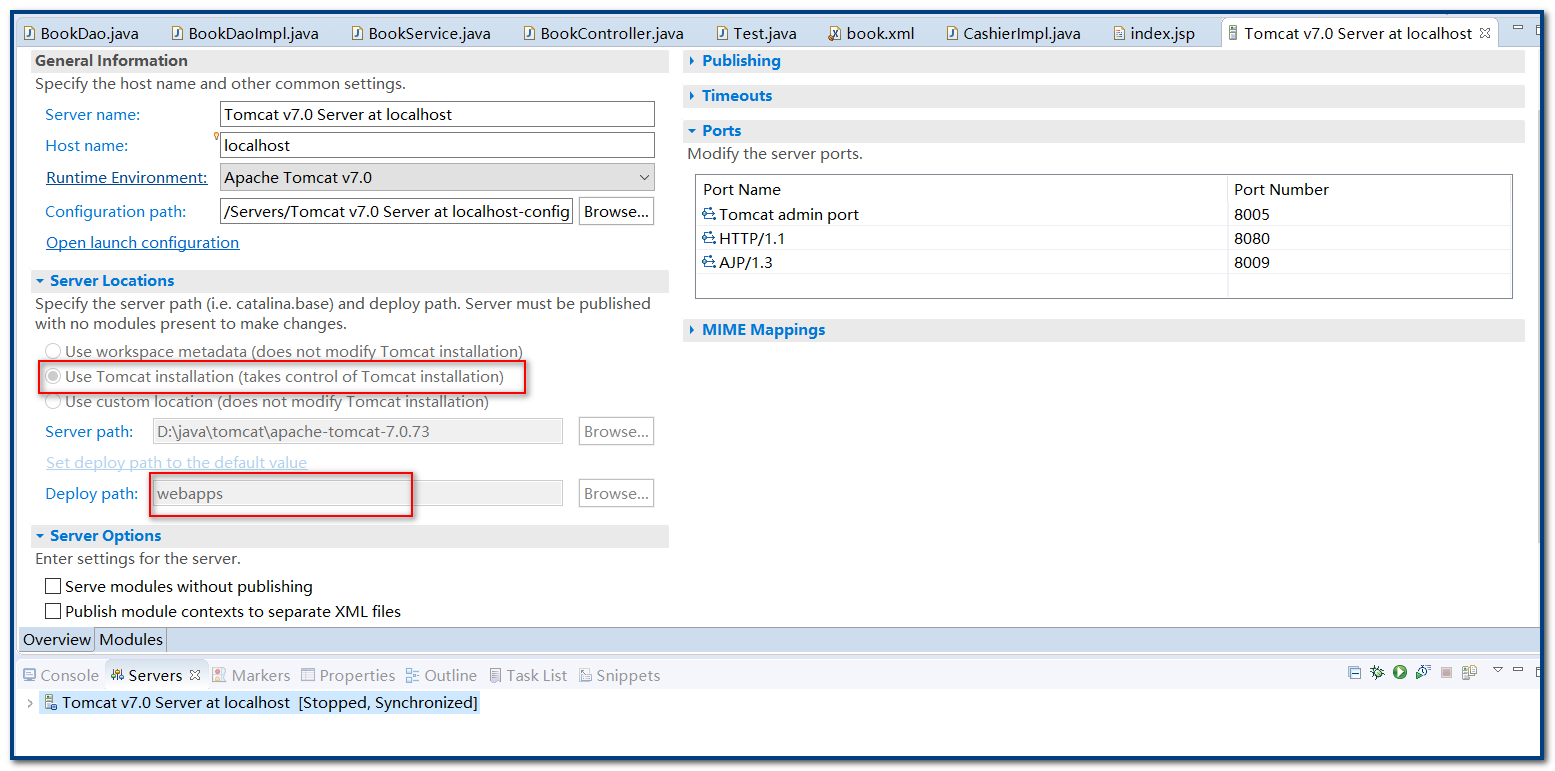
Task: Enable Serve modules without publishing
Action: tap(53, 586)
